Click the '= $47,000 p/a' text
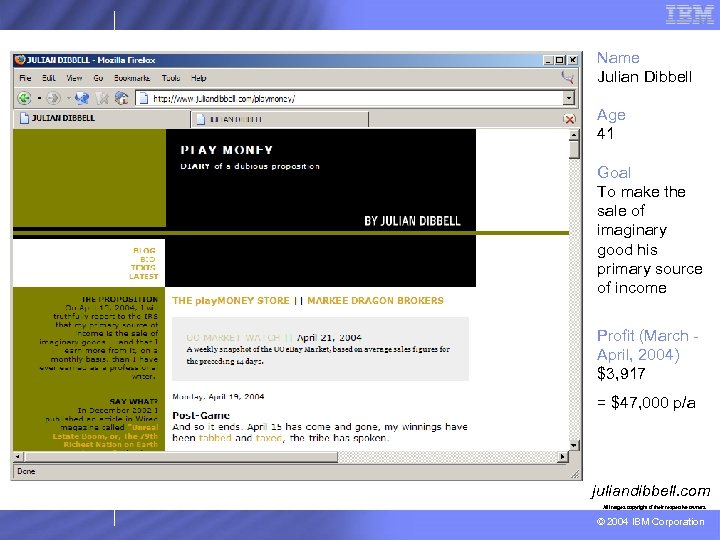This screenshot has width=720, height=540. pos(646,403)
